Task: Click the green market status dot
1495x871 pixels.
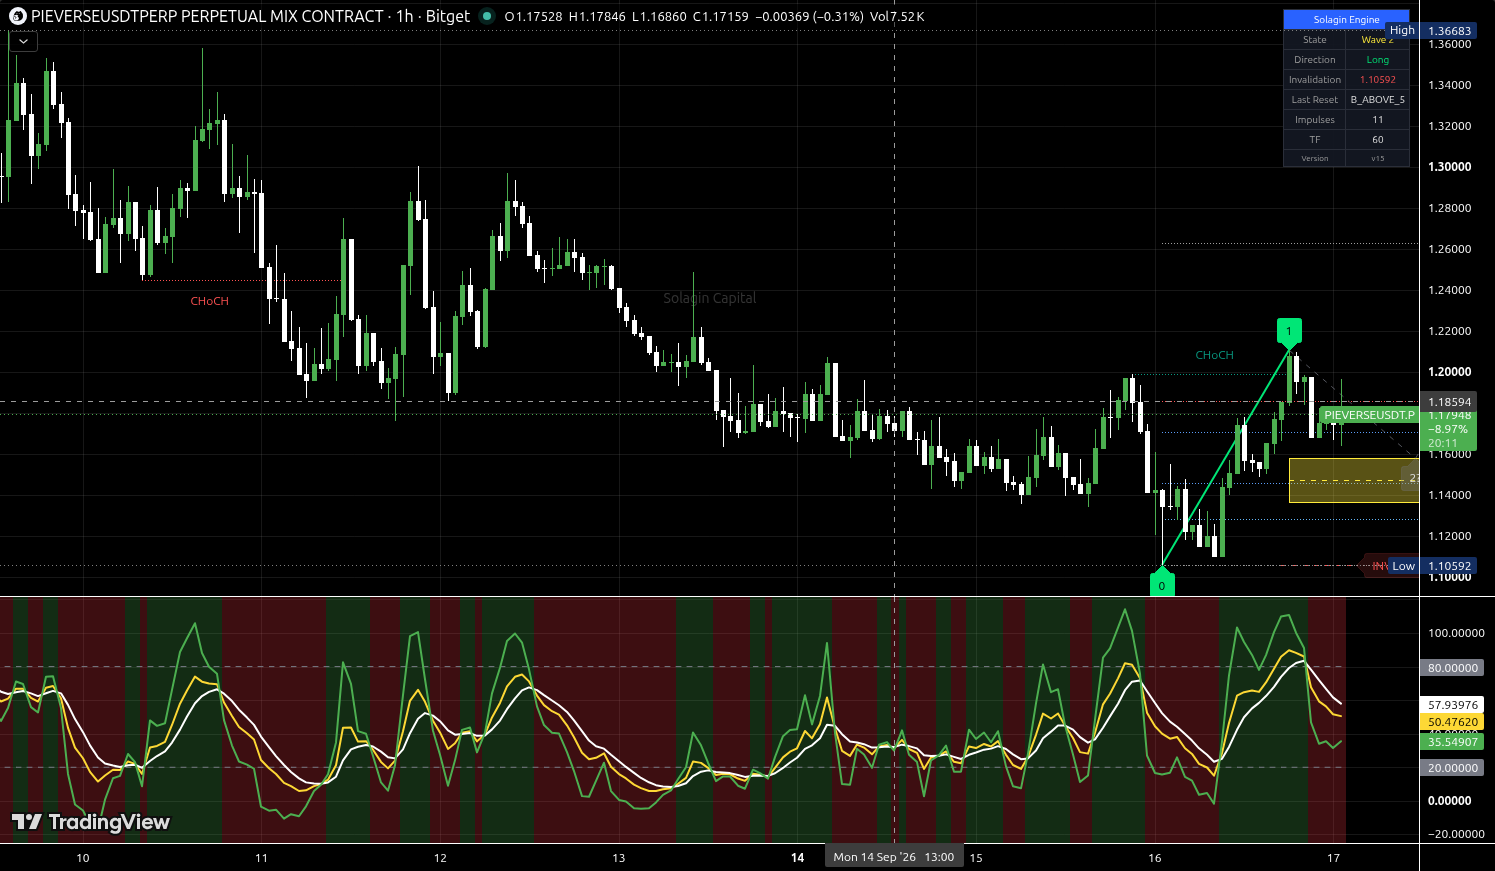Action: (487, 16)
